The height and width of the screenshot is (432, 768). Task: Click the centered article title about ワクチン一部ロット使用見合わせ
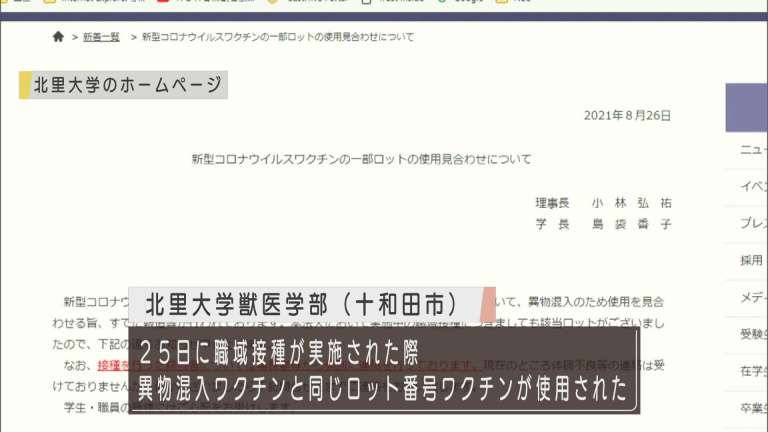pyautogui.click(x=361, y=159)
